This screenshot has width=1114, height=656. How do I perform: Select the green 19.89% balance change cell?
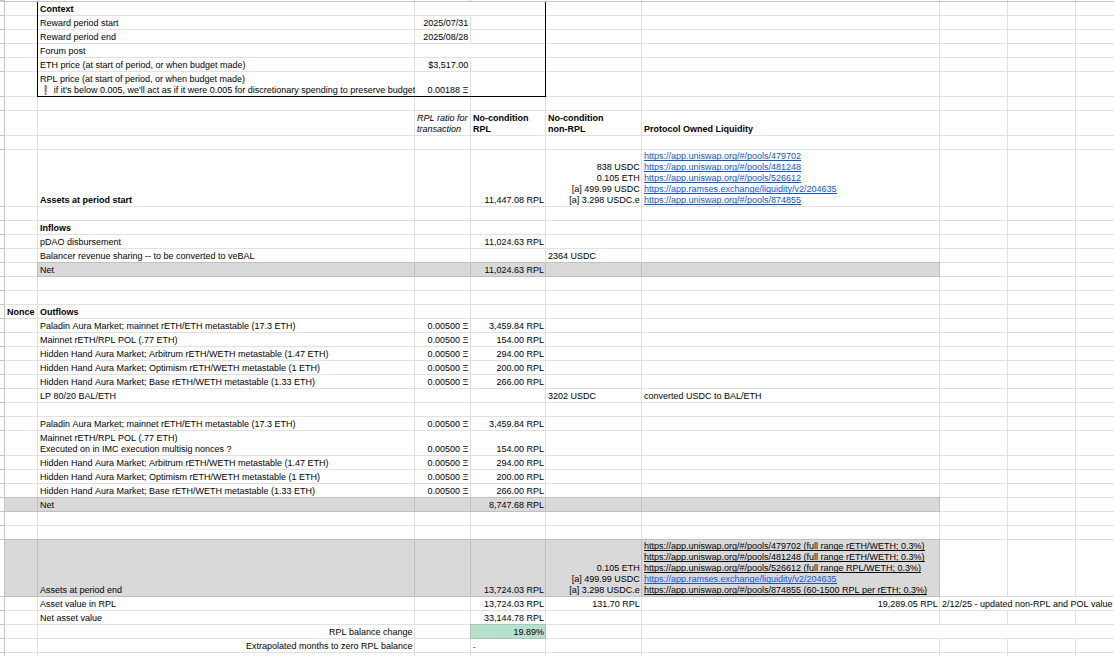(508, 632)
